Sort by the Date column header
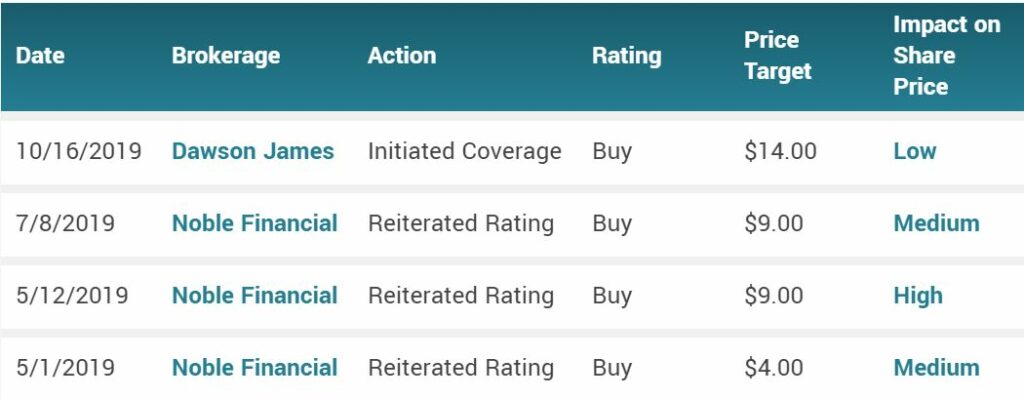 (x=40, y=56)
